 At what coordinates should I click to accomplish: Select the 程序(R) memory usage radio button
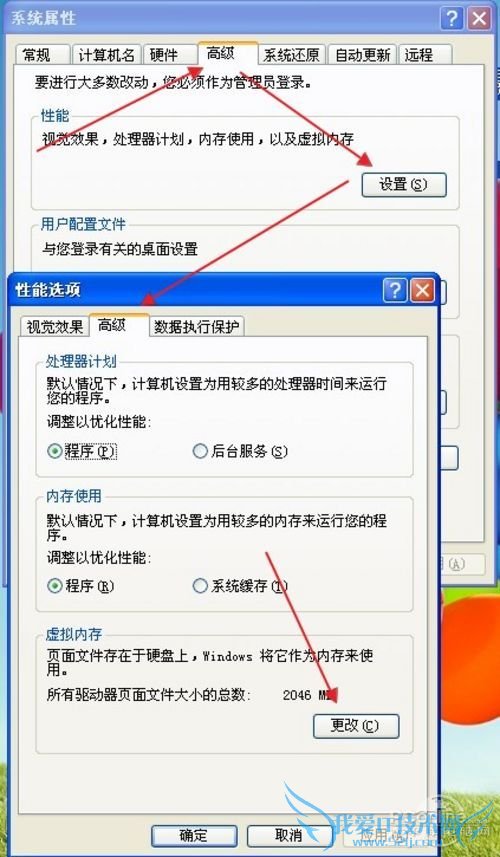click(x=54, y=586)
